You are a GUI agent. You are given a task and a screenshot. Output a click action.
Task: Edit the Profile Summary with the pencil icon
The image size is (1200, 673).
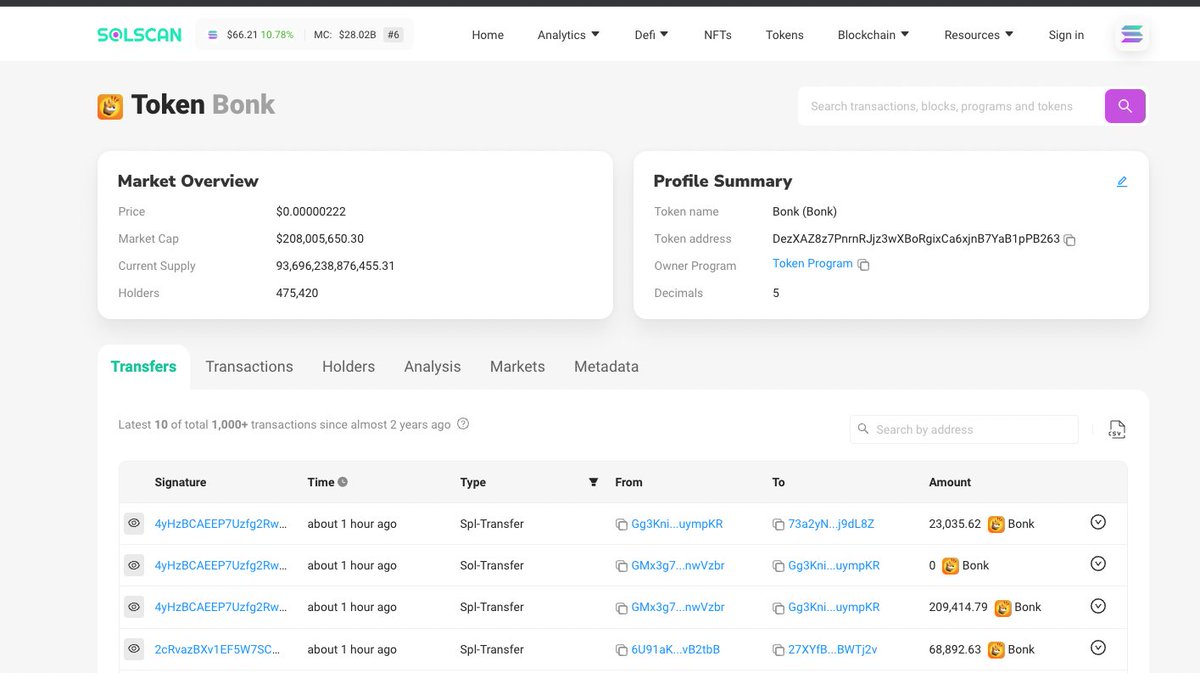point(1121,181)
